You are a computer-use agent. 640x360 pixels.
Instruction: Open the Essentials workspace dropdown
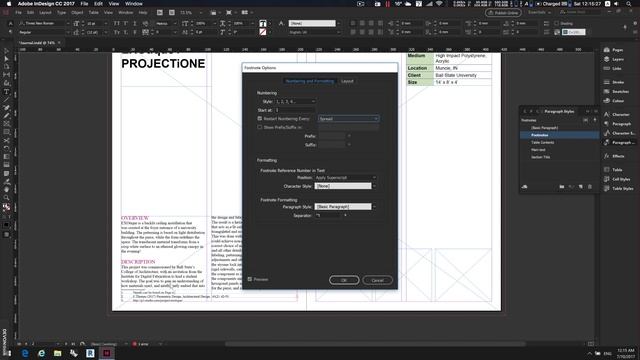tap(540, 13)
